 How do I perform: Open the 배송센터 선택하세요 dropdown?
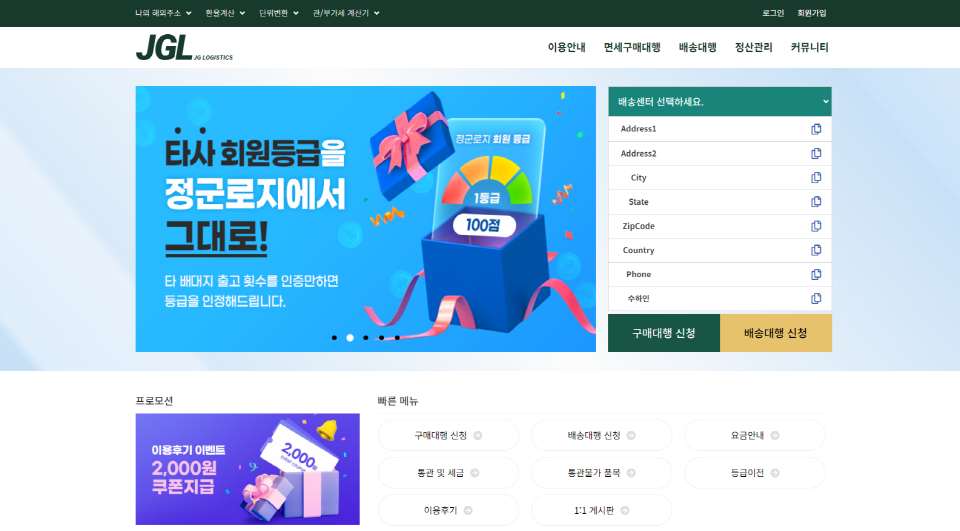719,102
